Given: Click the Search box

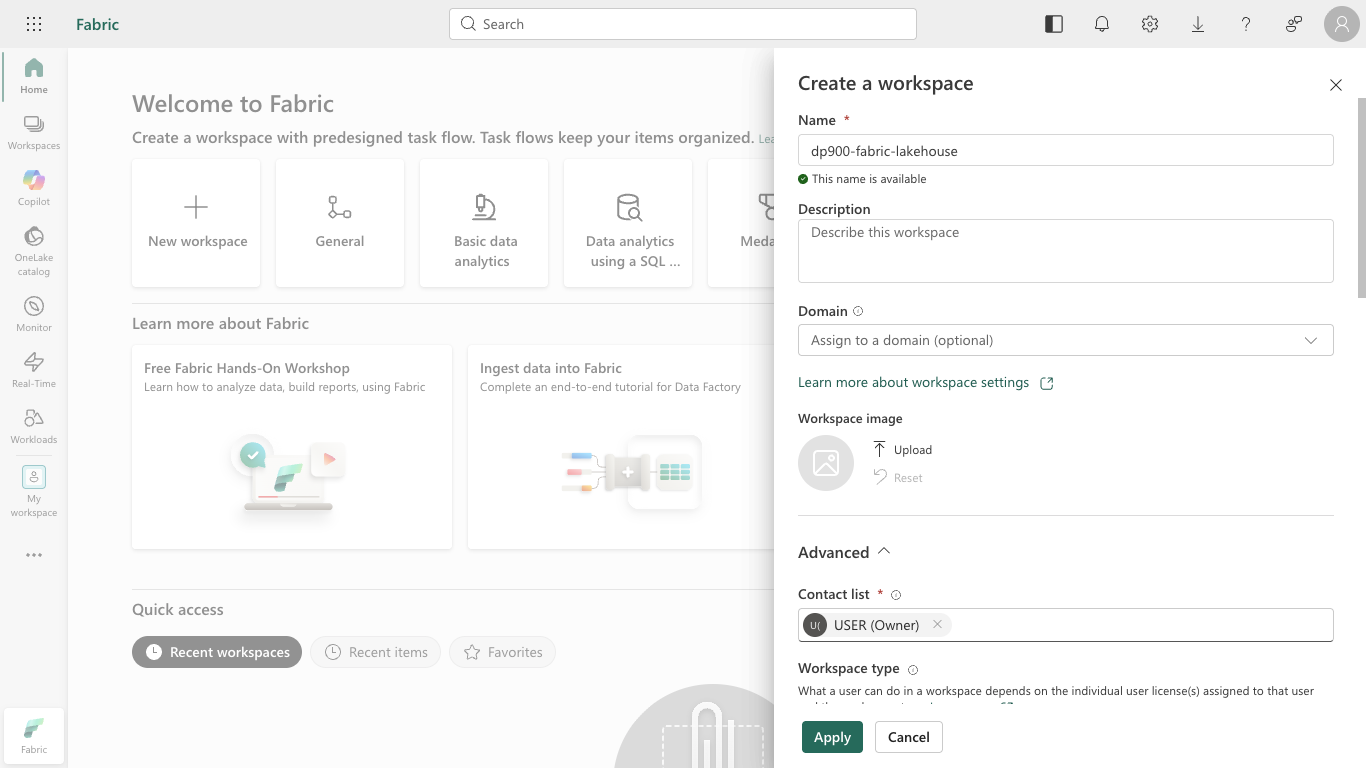Looking at the screenshot, I should pyautogui.click(x=683, y=24).
